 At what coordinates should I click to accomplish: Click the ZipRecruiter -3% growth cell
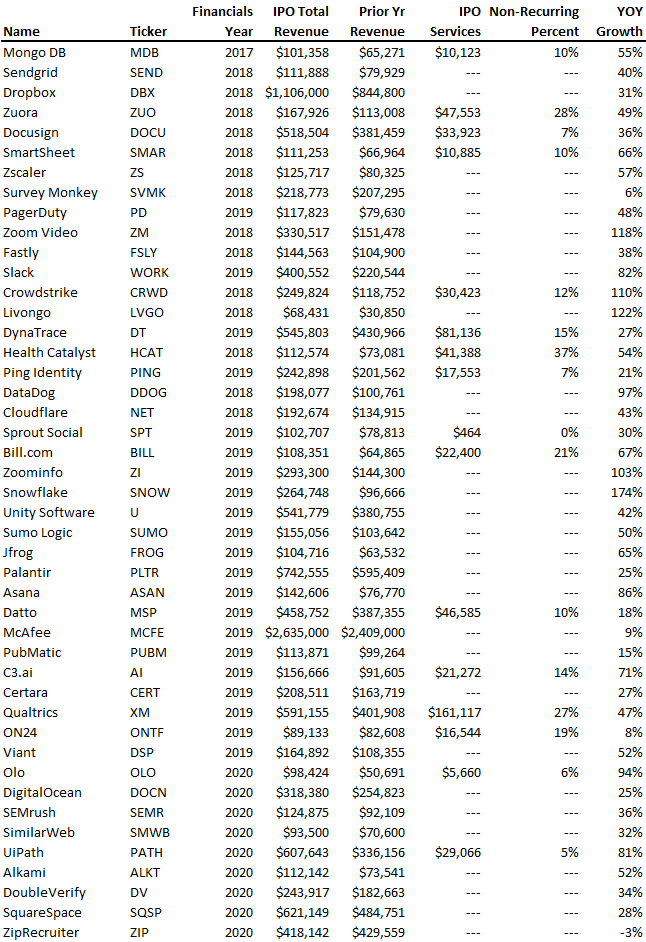tap(630, 932)
